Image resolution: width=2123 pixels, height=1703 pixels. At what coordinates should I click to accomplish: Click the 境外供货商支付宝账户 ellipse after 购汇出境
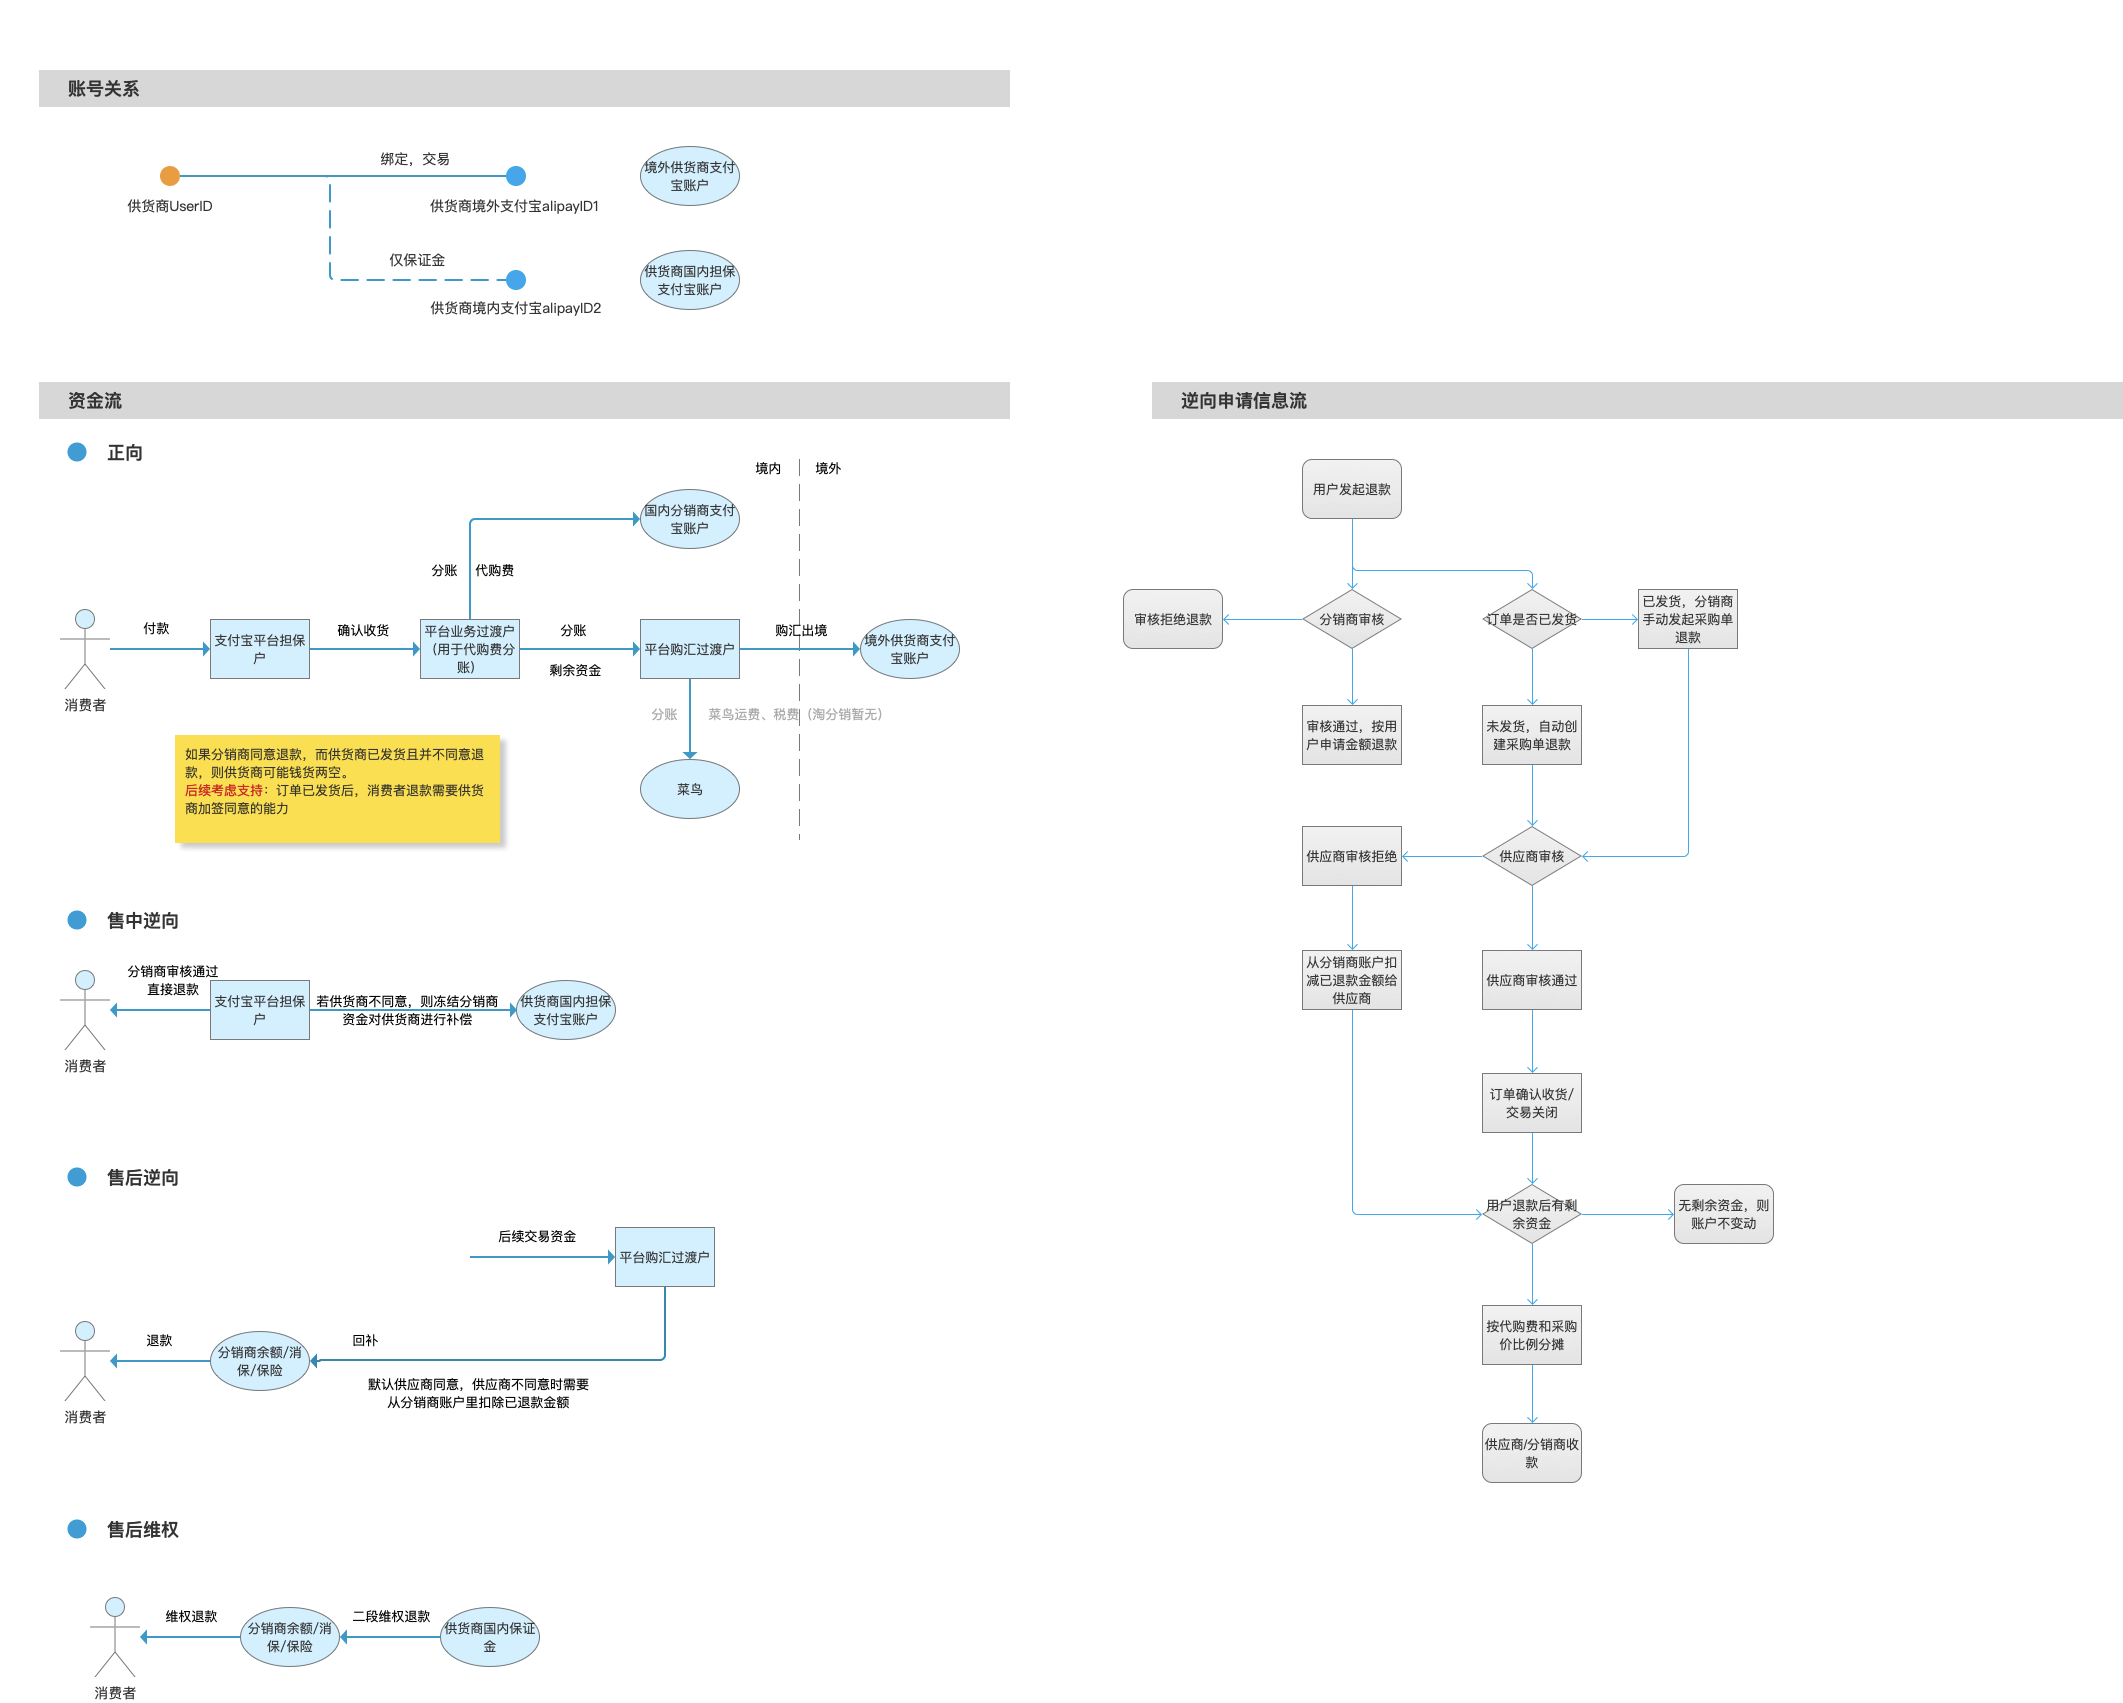[910, 649]
